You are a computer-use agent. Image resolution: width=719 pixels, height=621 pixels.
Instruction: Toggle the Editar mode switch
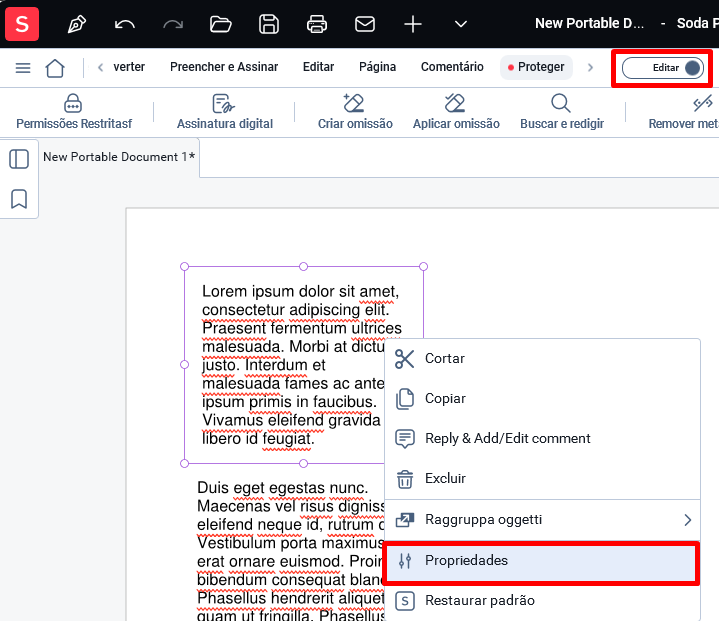pos(663,68)
